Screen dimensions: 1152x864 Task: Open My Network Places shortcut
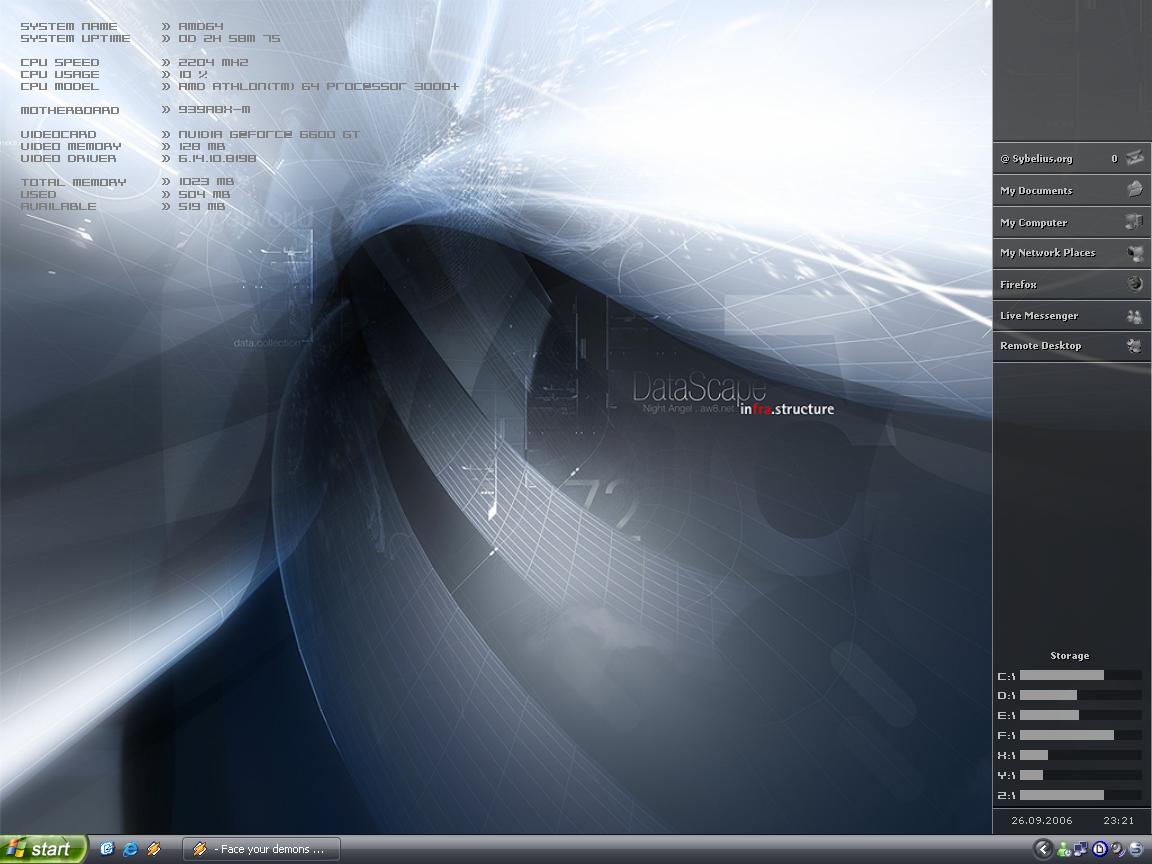tap(1047, 253)
